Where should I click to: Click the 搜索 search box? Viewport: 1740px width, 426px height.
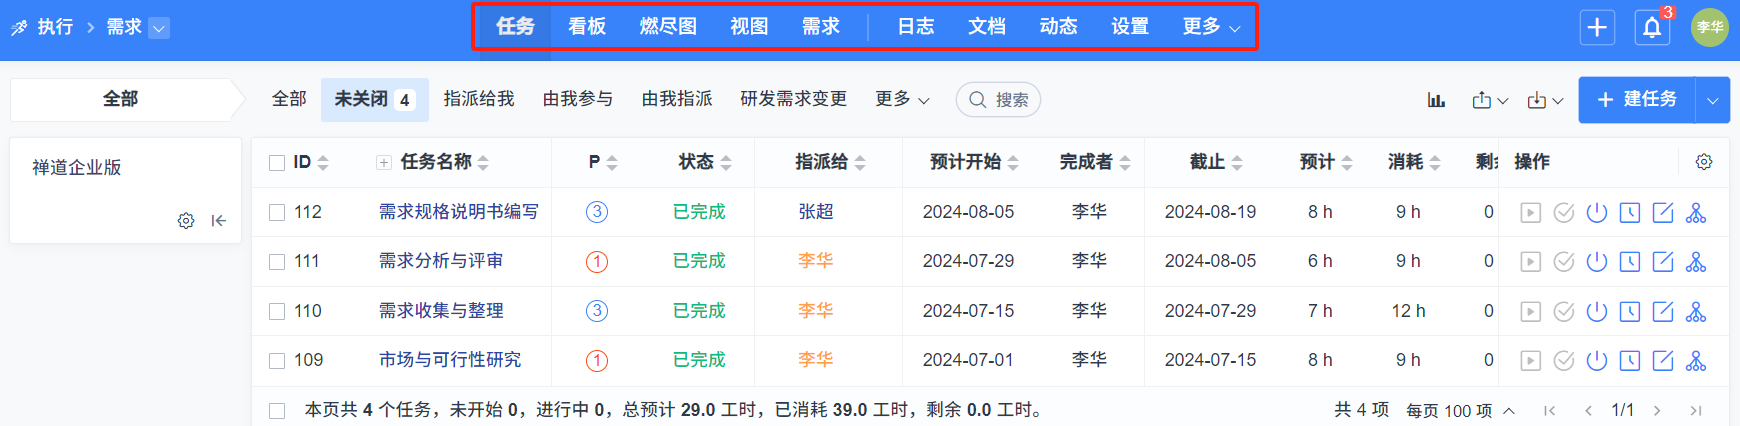[x=998, y=100]
